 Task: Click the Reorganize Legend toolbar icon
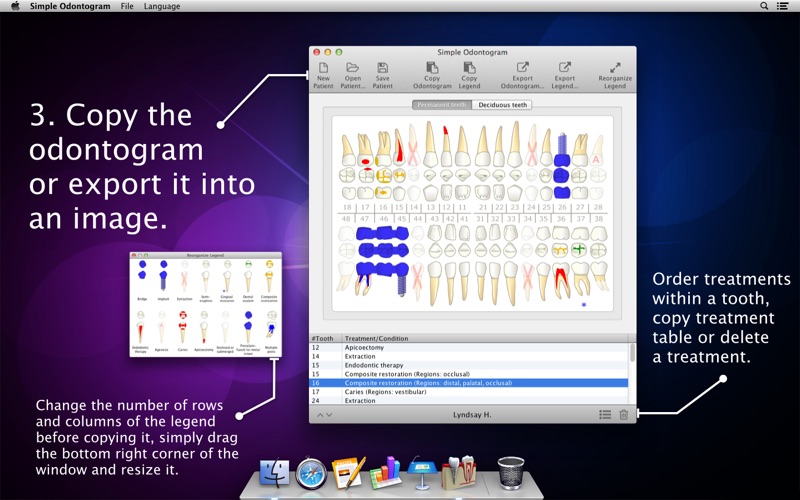[x=615, y=75]
